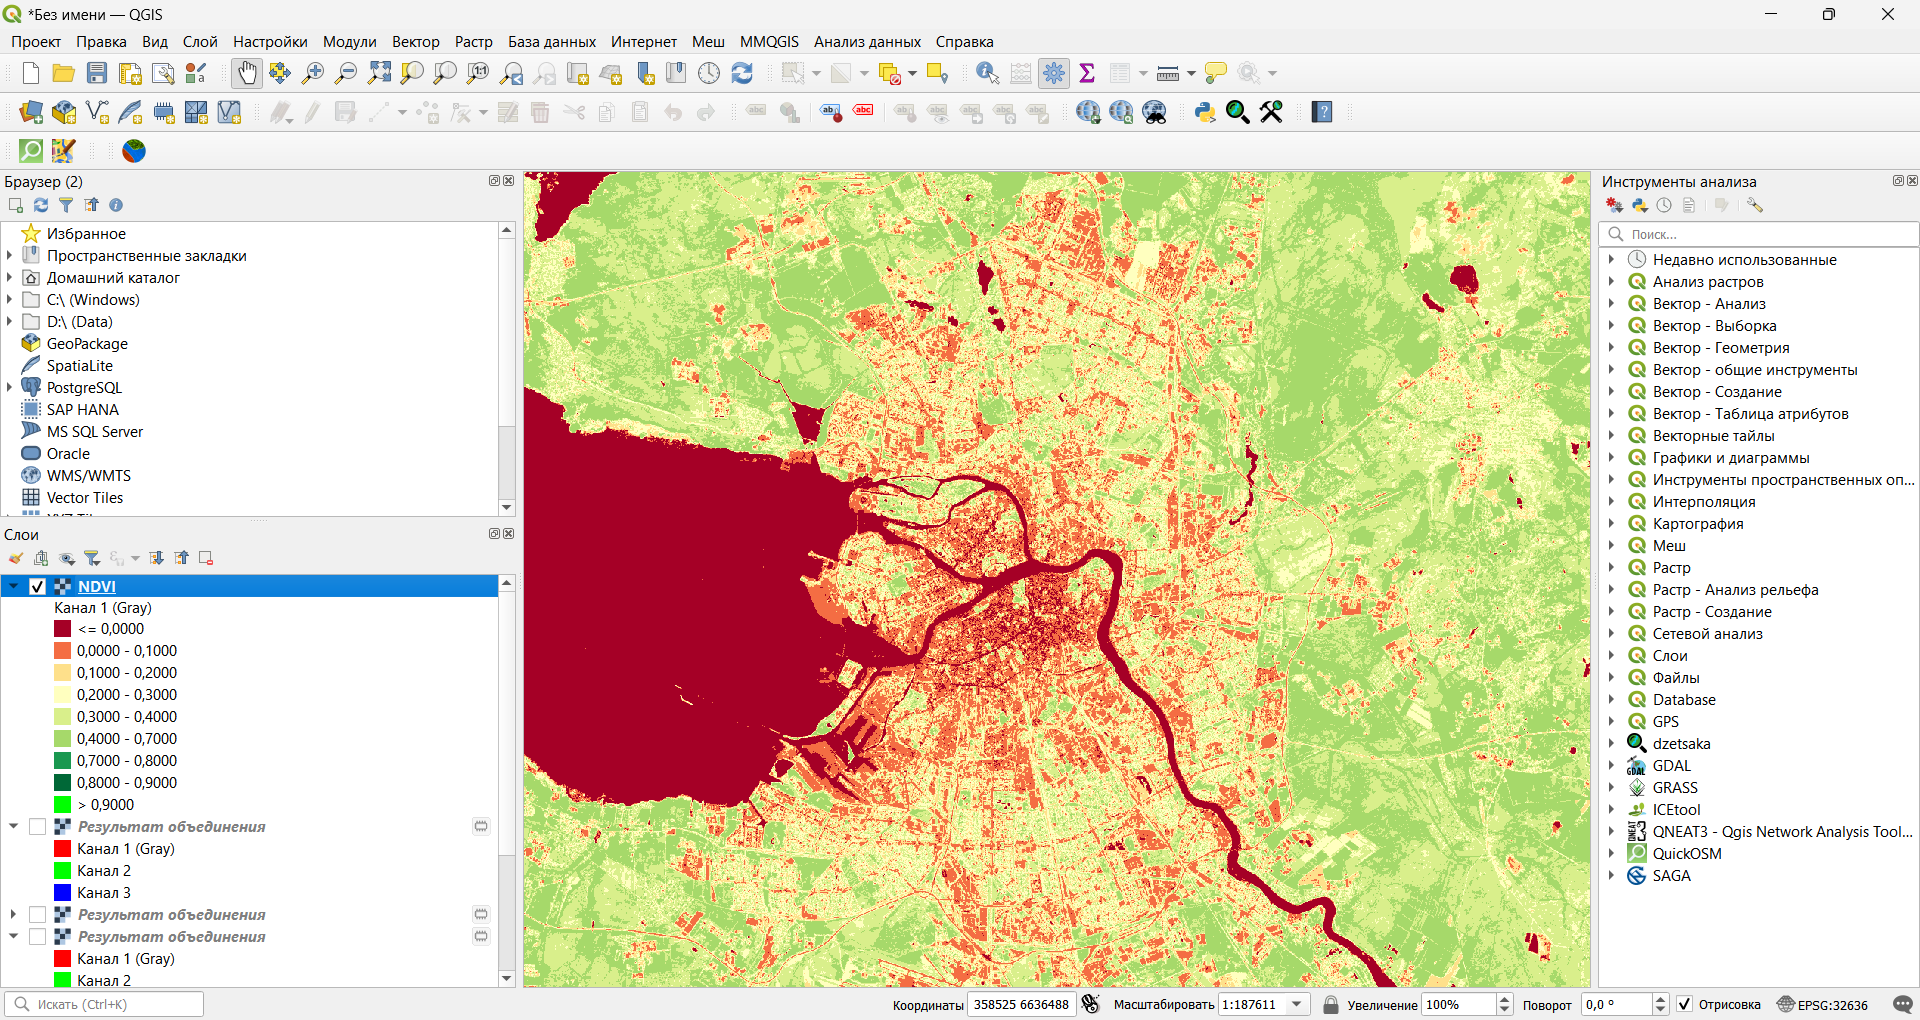Open the Python console icon
1920x1020 pixels.
pos(1205,112)
